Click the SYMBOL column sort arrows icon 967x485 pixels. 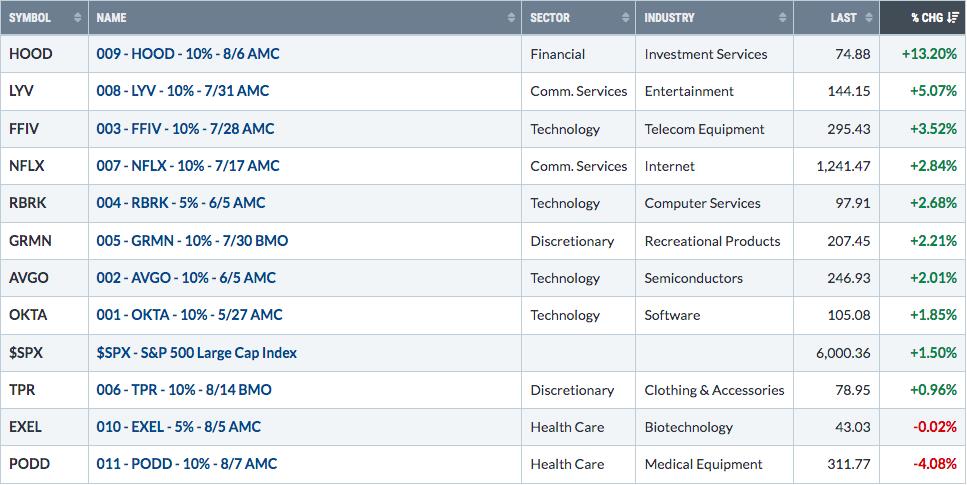(x=78, y=18)
